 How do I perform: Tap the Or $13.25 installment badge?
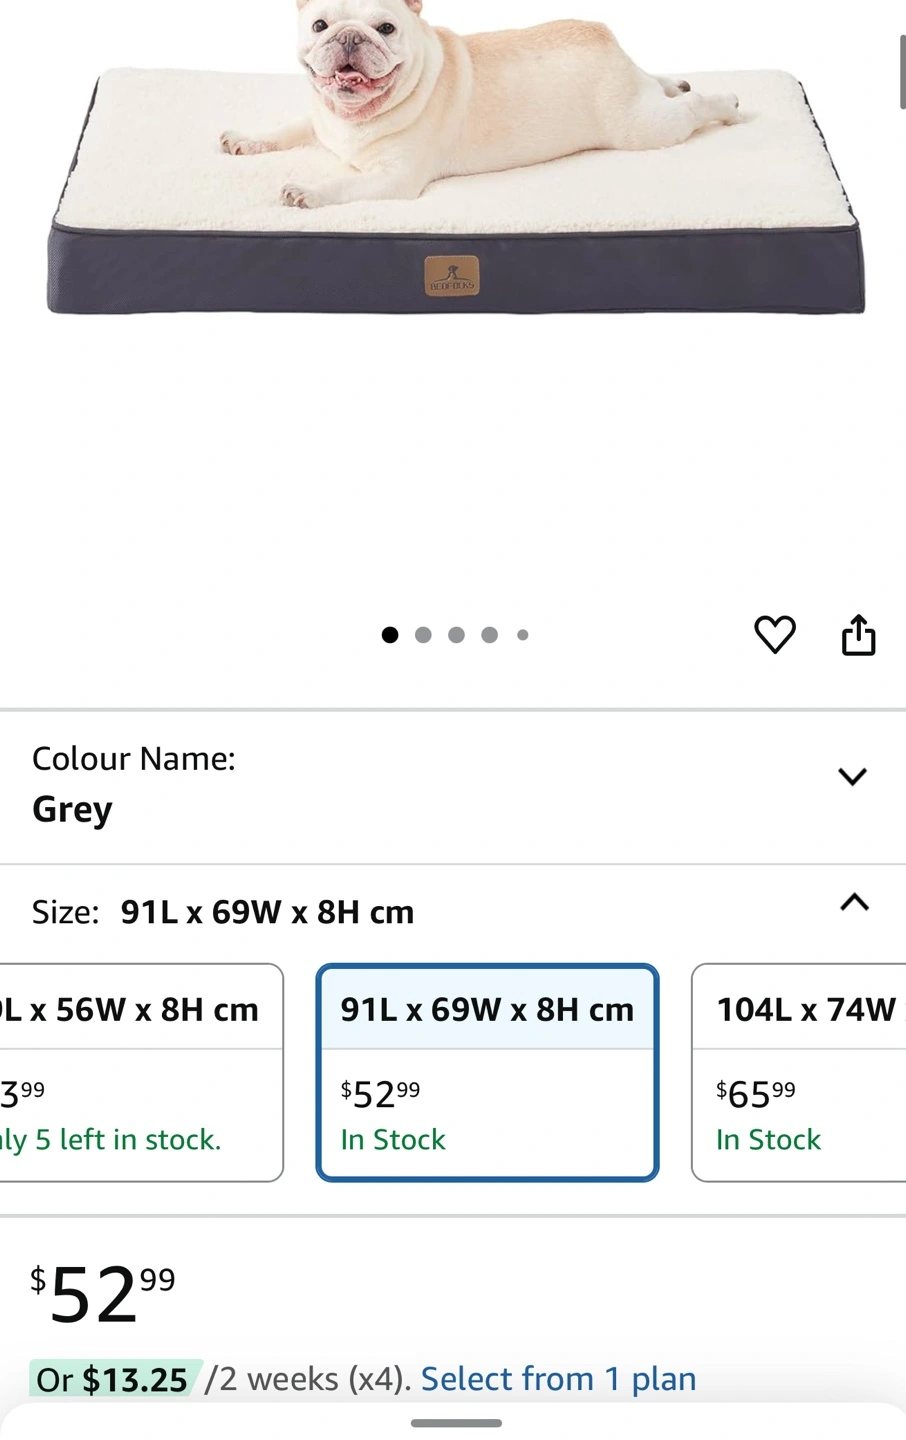click(112, 1380)
